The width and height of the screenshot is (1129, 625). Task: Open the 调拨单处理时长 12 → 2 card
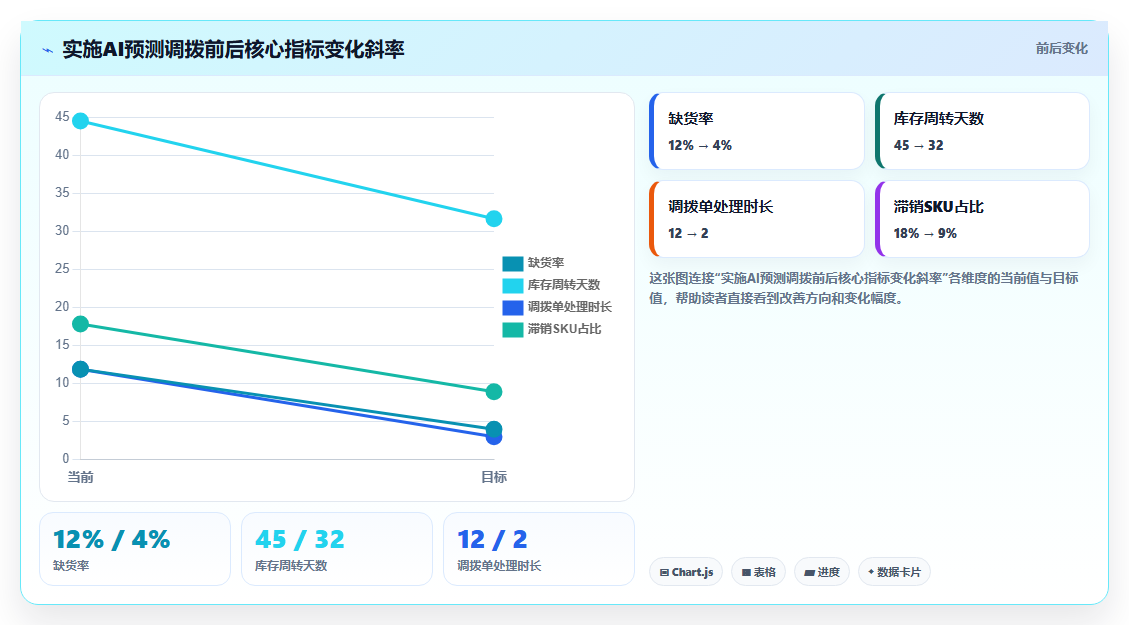coord(756,219)
